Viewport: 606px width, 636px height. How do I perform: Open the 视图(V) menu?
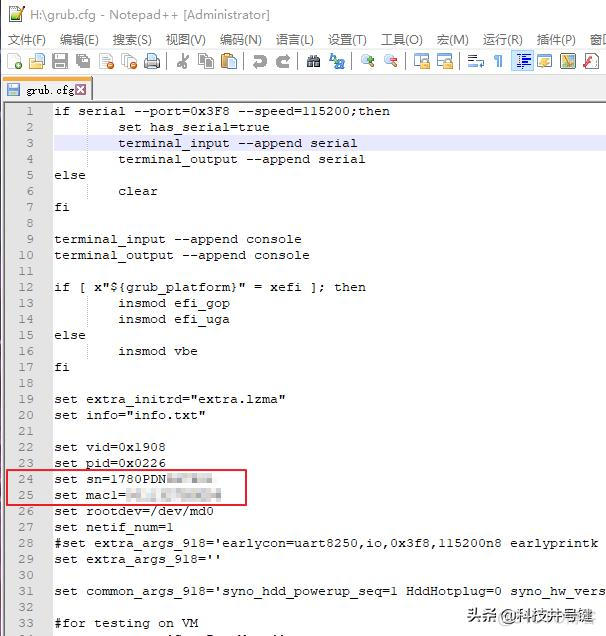185,40
